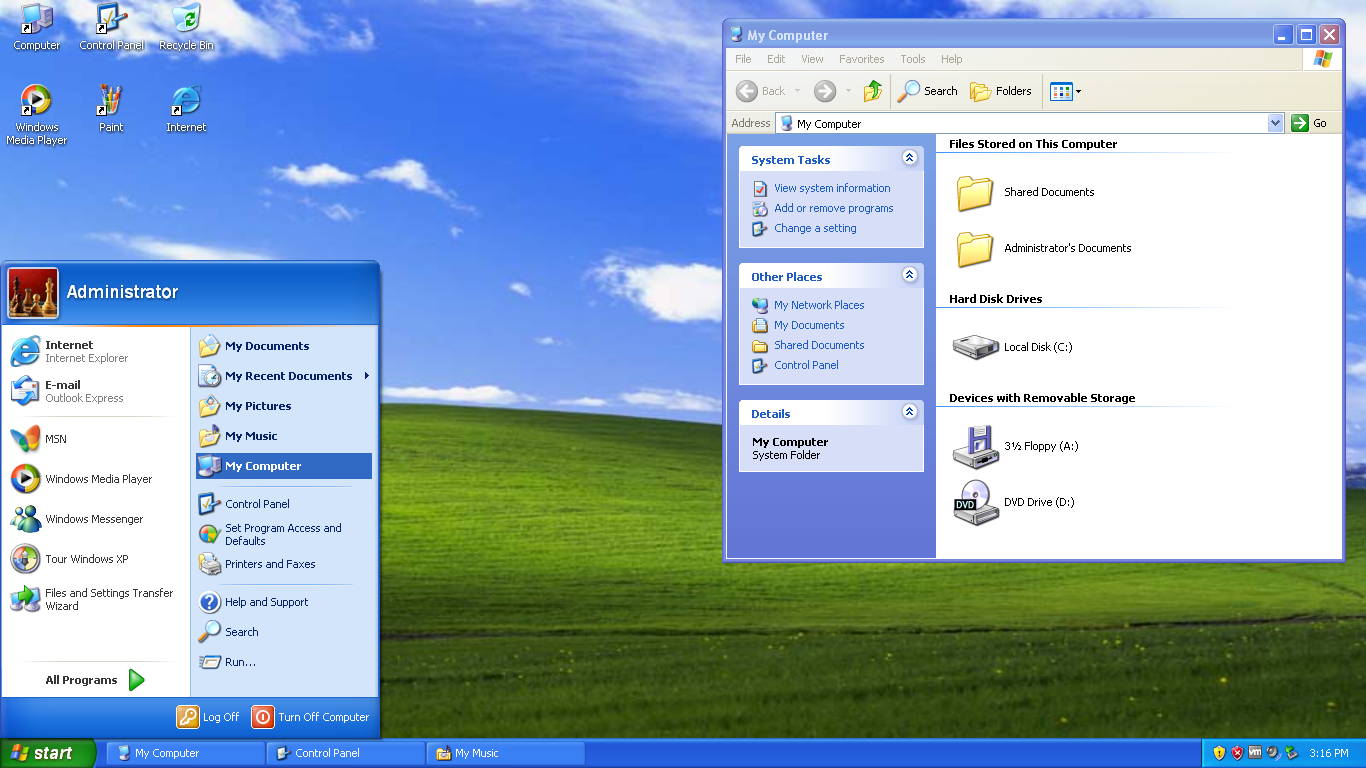Click the Search toolbar button
This screenshot has width=1366, height=768.
pos(928,91)
